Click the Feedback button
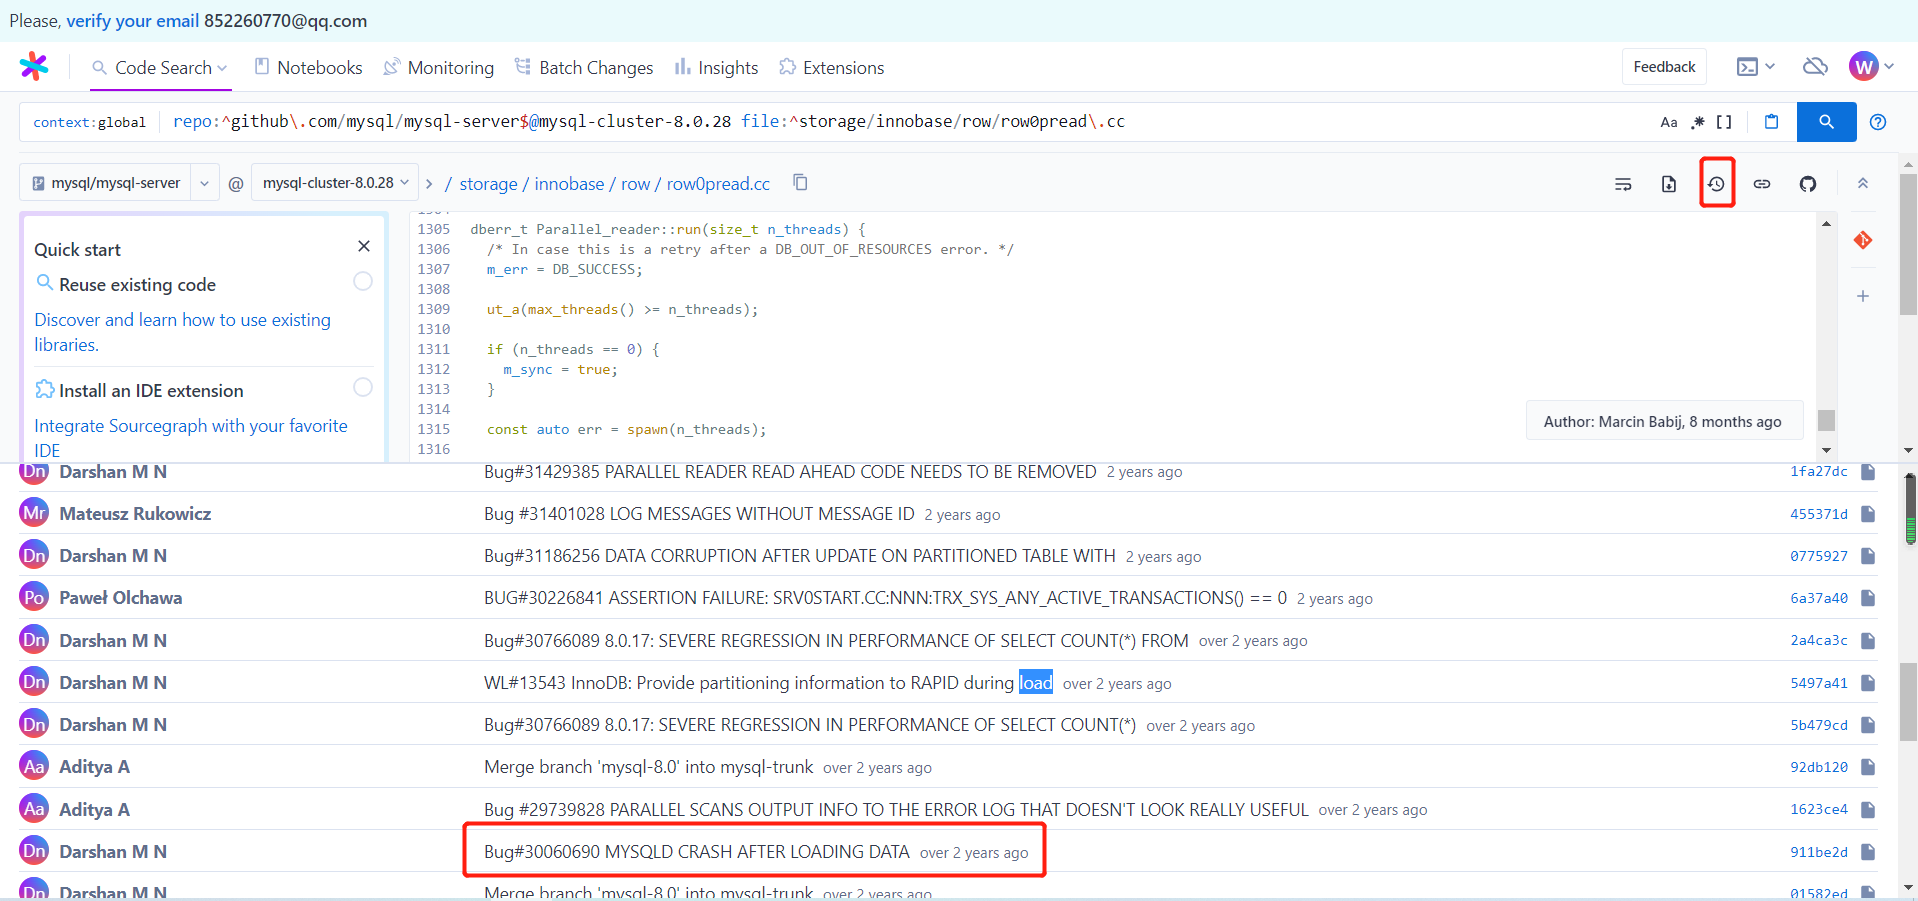This screenshot has height=901, width=1918. (x=1664, y=67)
